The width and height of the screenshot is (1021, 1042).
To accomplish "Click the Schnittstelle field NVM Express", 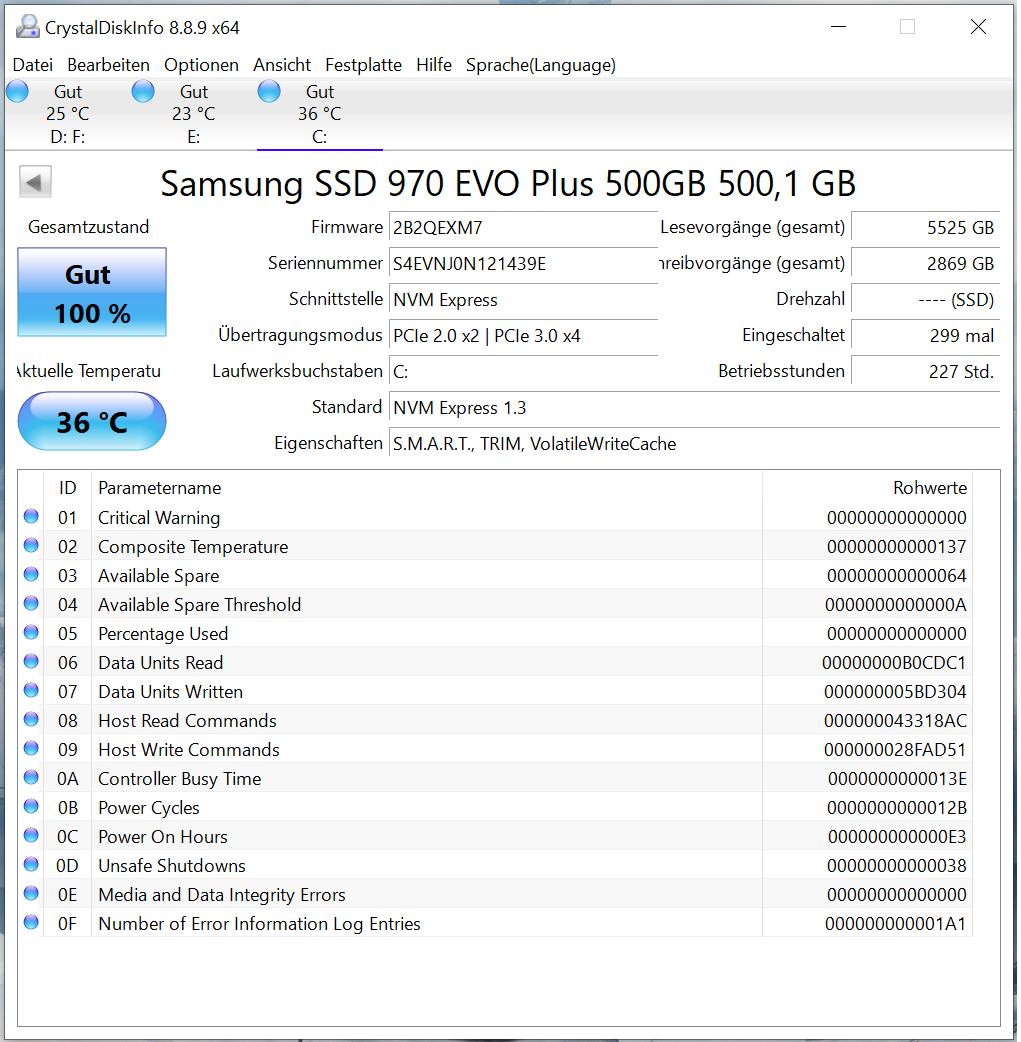I will 523,300.
